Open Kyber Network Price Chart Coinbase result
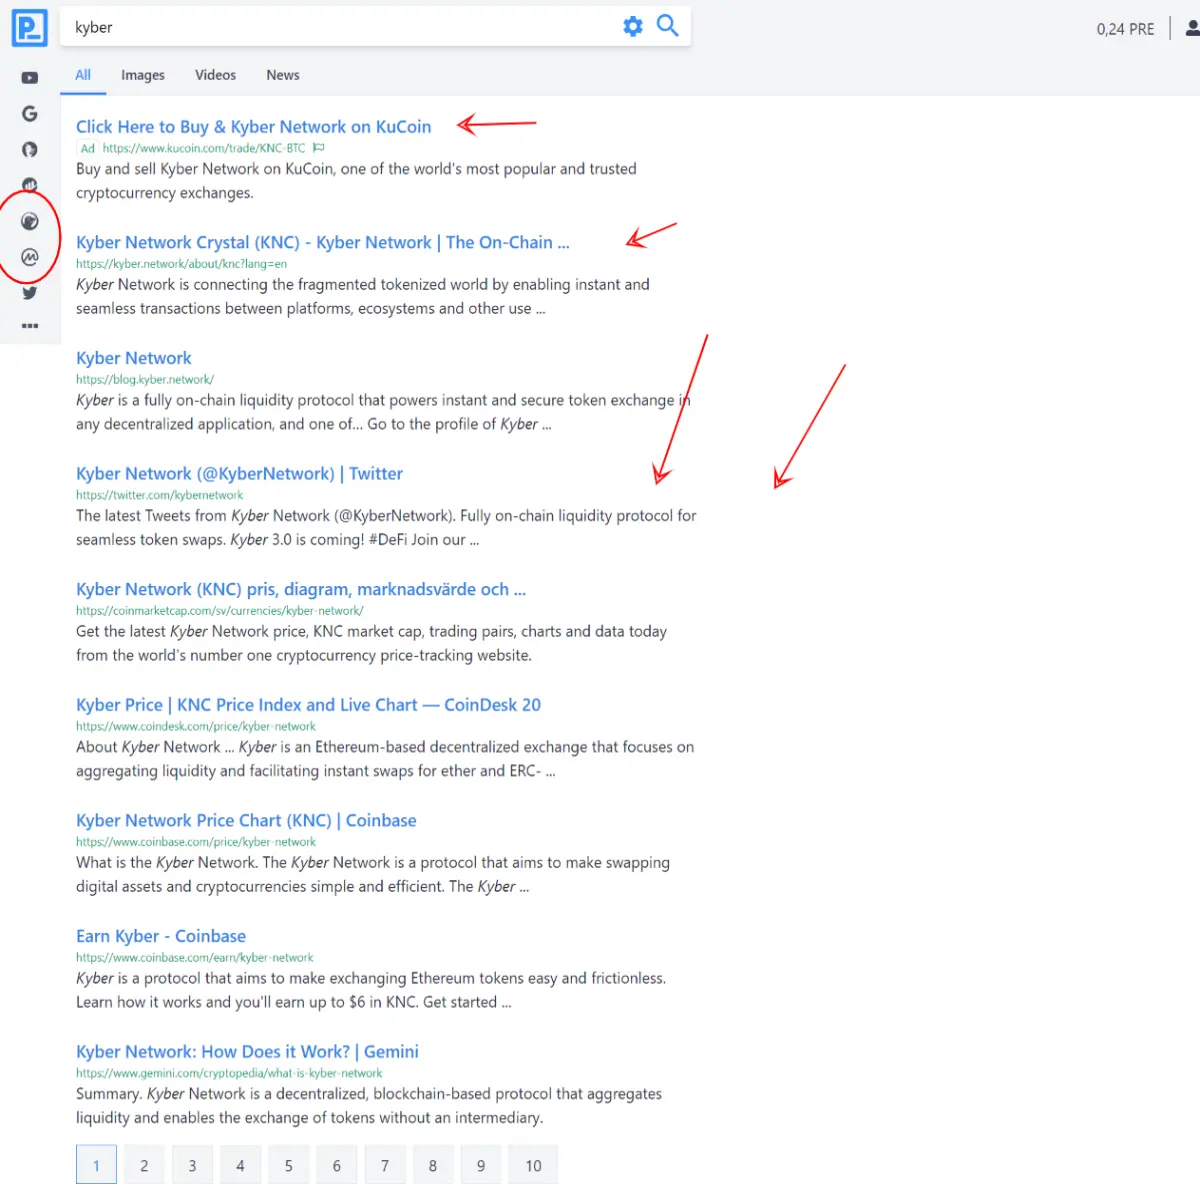Screen dimensions: 1200x1200 (246, 821)
